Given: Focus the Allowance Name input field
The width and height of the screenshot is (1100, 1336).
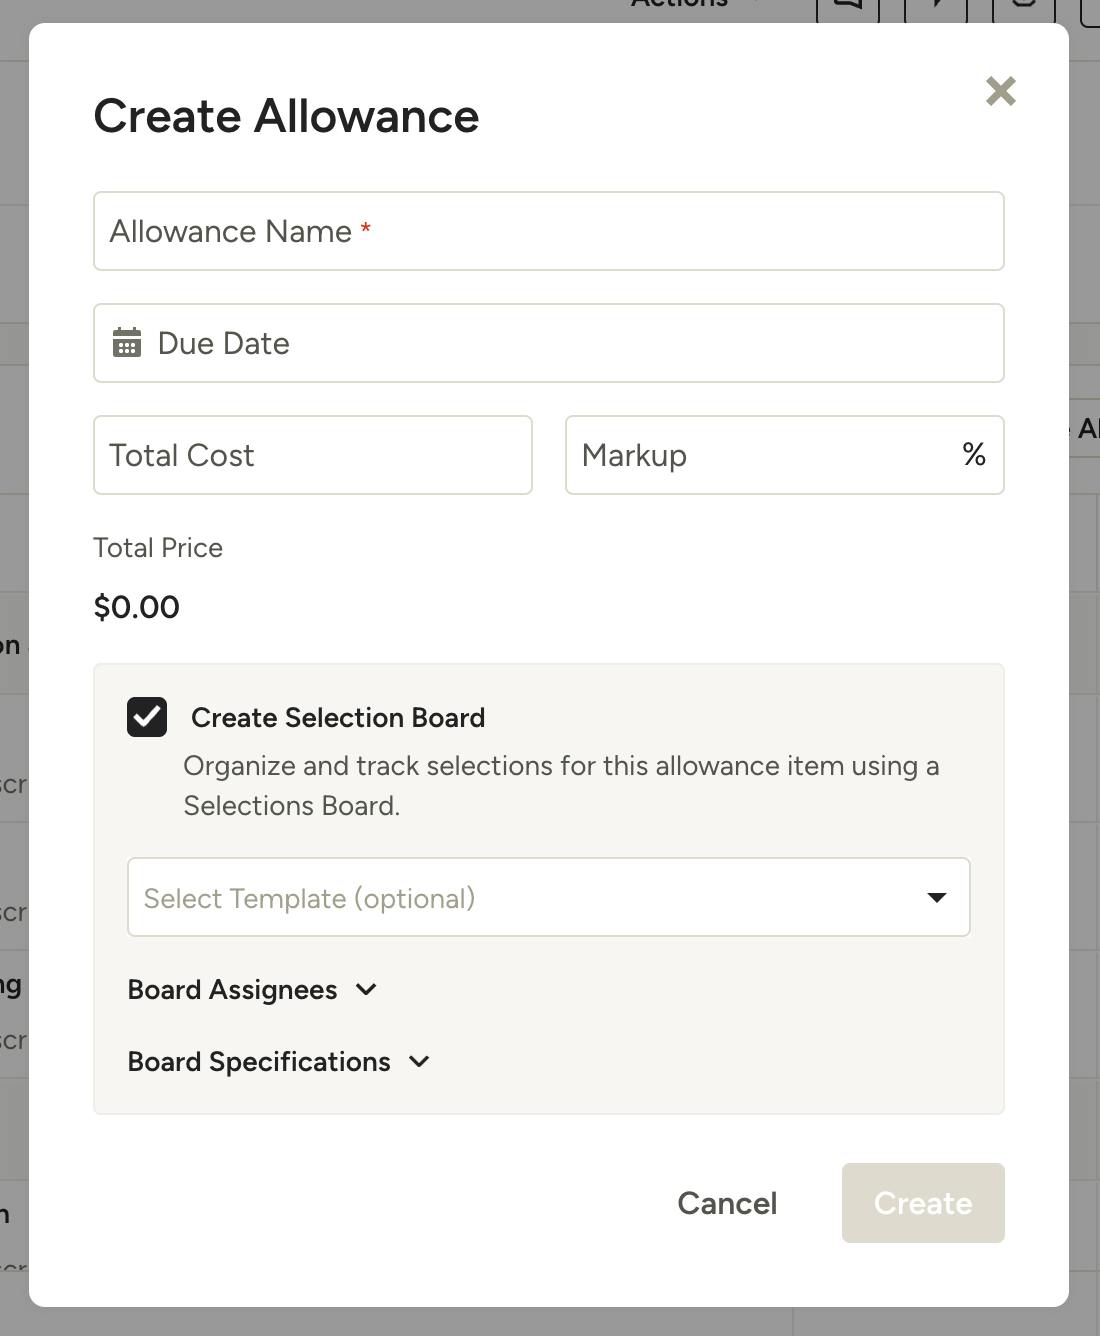Looking at the screenshot, I should (549, 231).
